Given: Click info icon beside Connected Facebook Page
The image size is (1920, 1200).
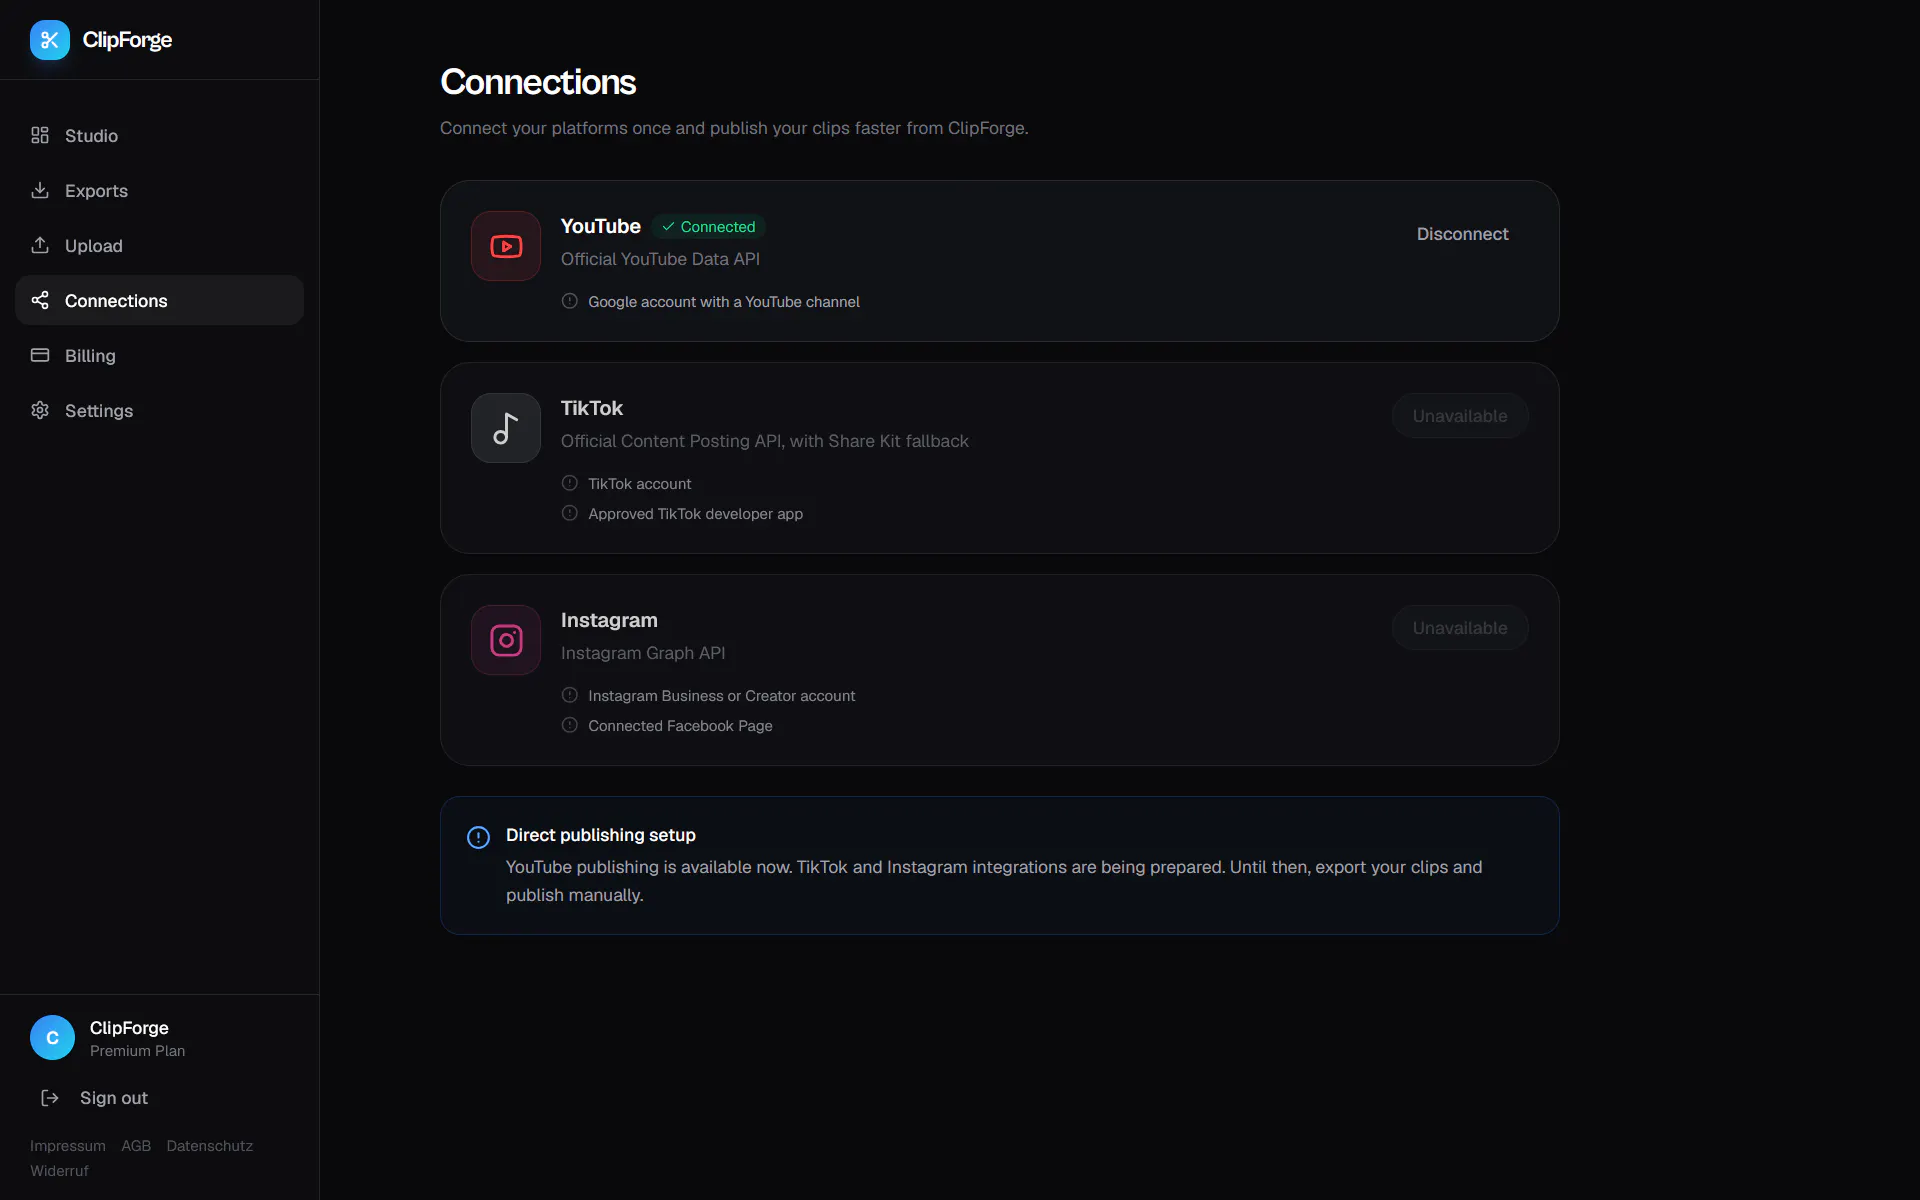Looking at the screenshot, I should point(570,725).
